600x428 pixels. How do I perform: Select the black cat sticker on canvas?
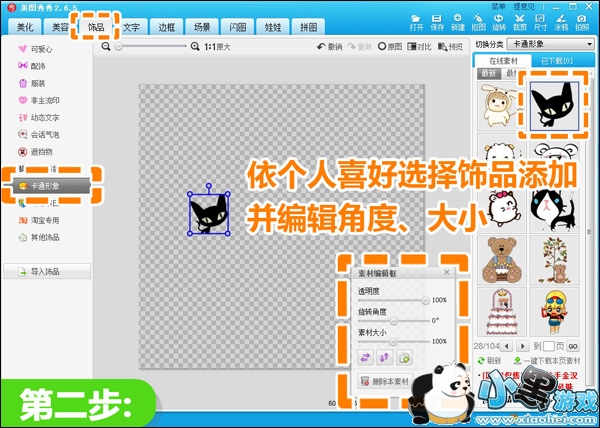[x=209, y=214]
